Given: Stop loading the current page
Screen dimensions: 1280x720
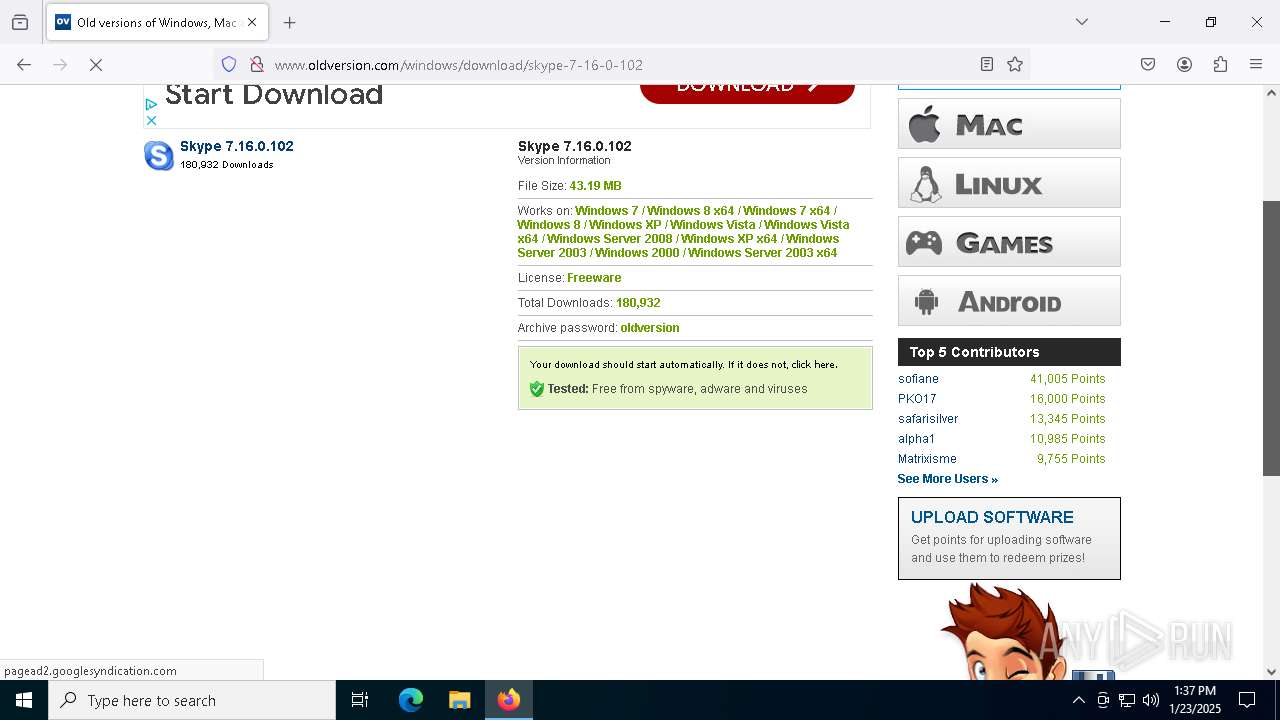Looking at the screenshot, I should click(96, 65).
